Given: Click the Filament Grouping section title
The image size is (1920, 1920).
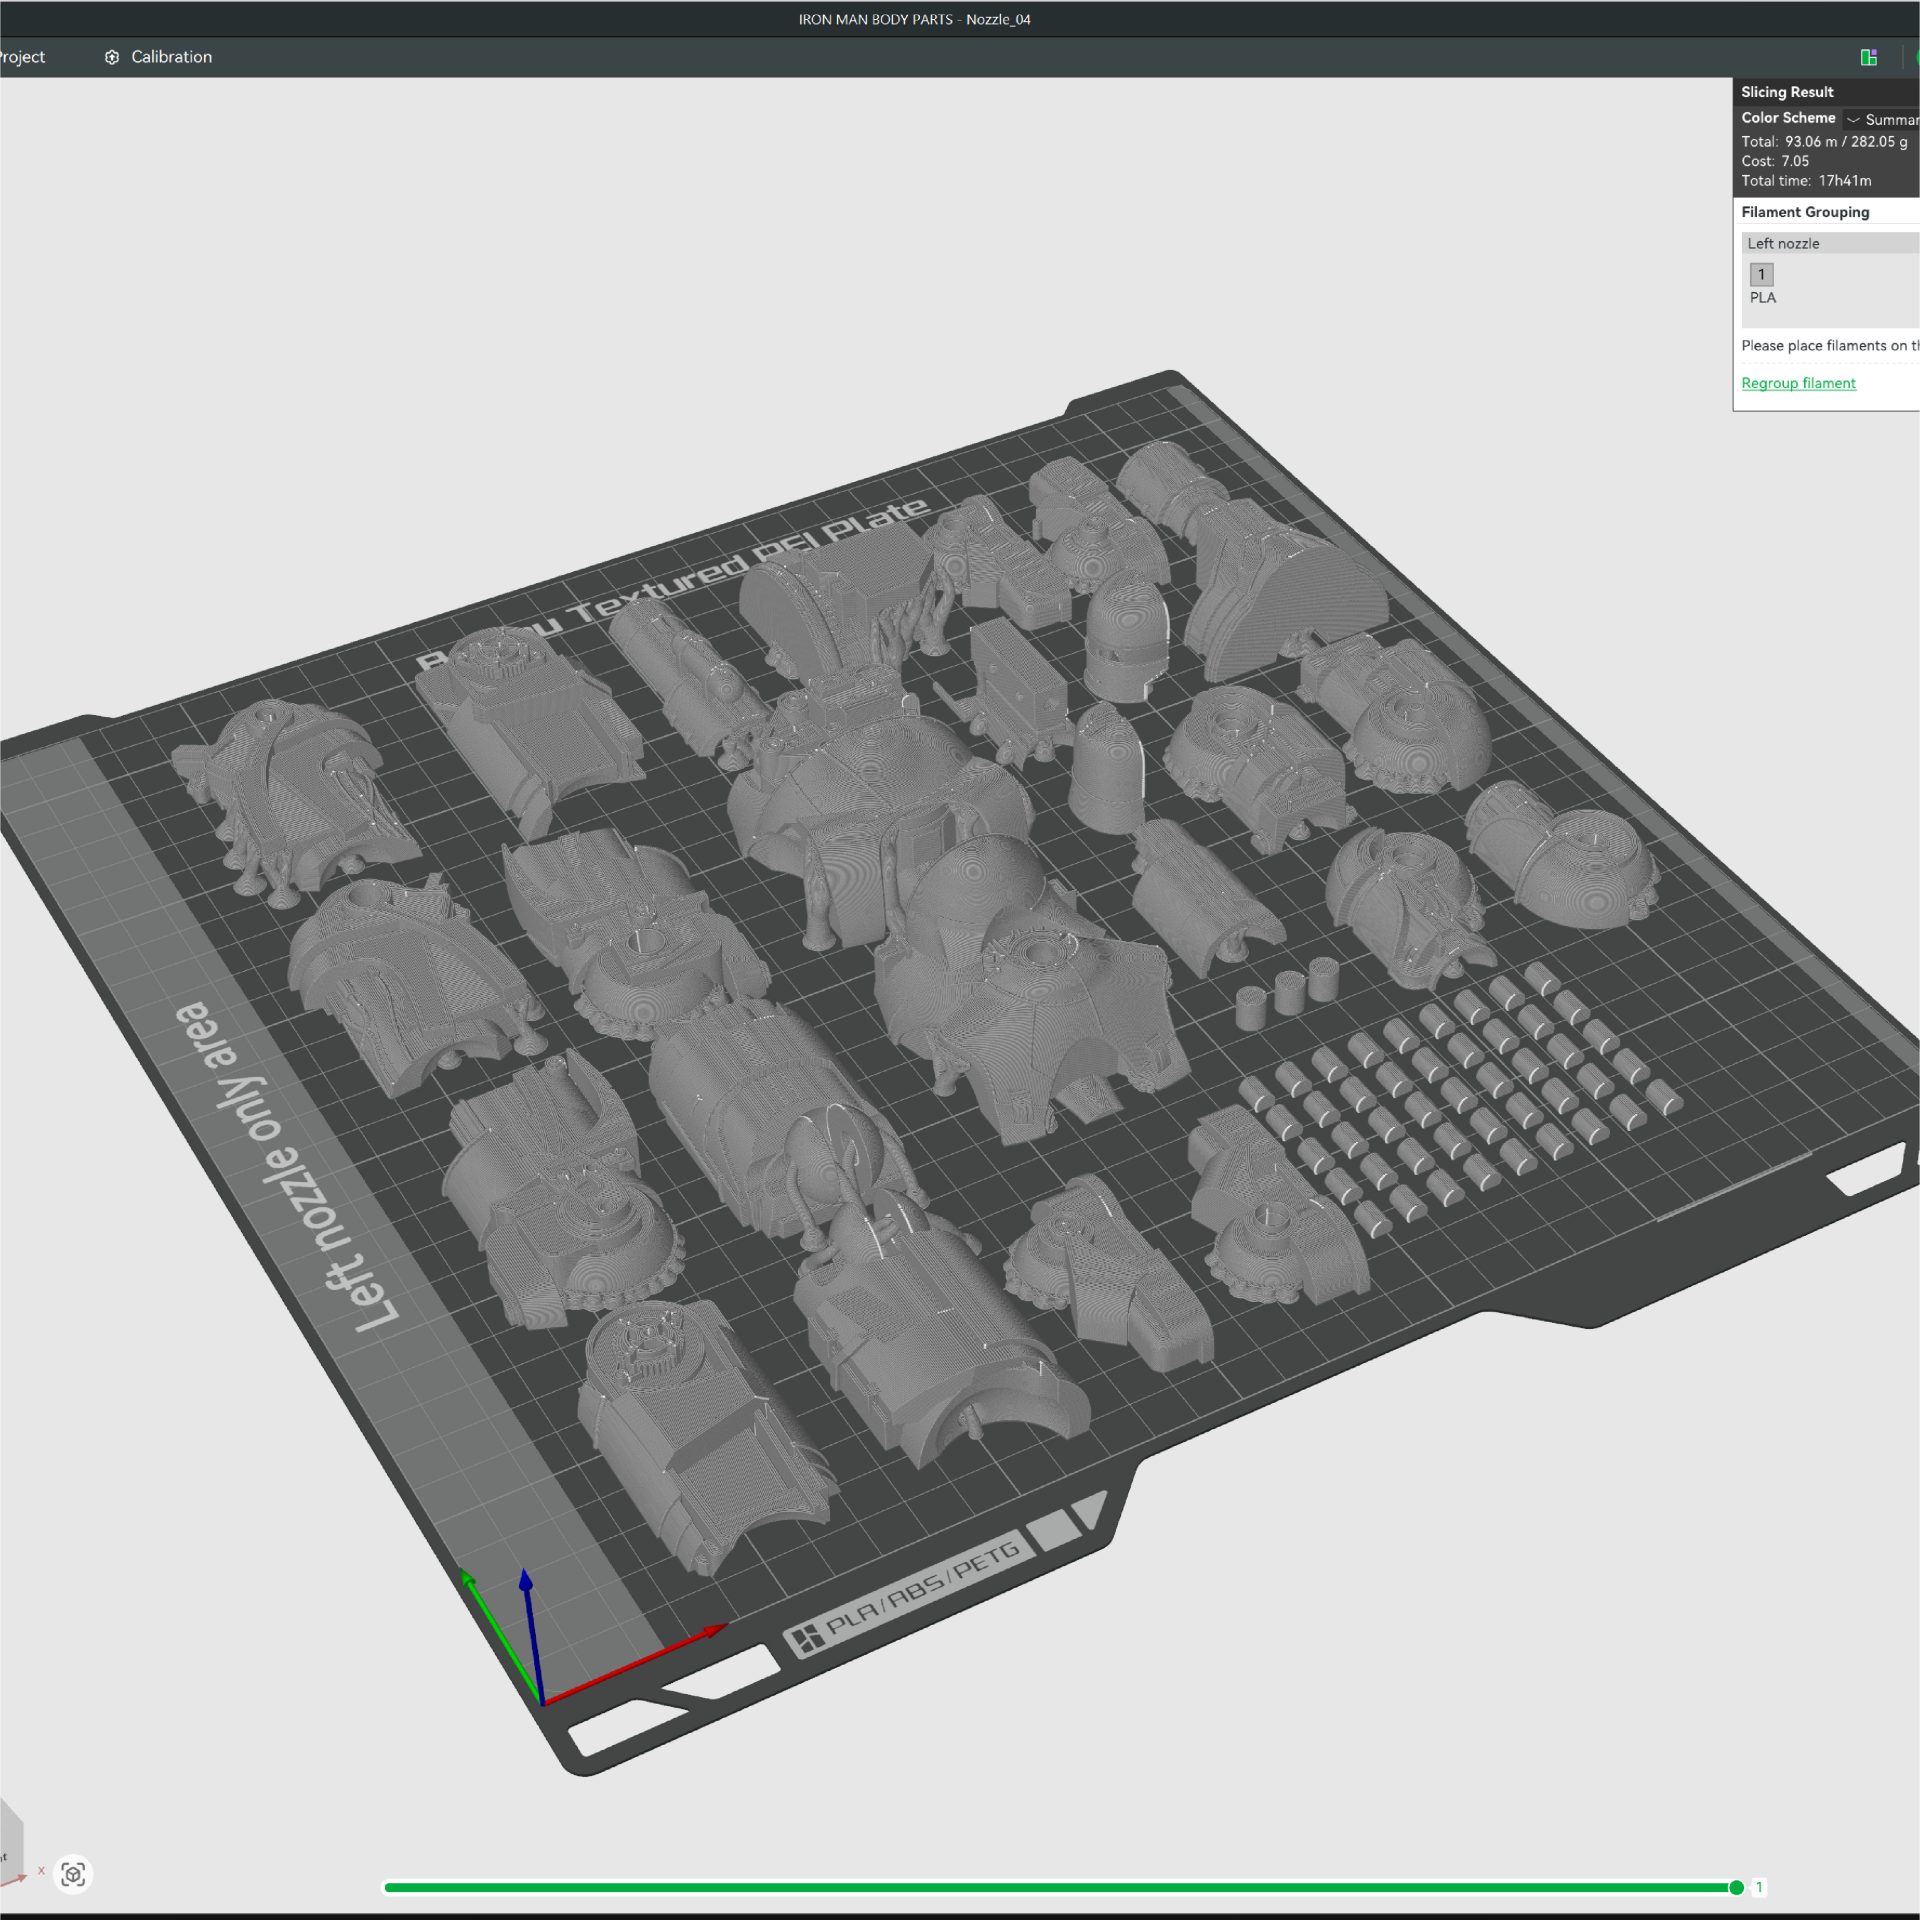Looking at the screenshot, I should [x=1804, y=212].
